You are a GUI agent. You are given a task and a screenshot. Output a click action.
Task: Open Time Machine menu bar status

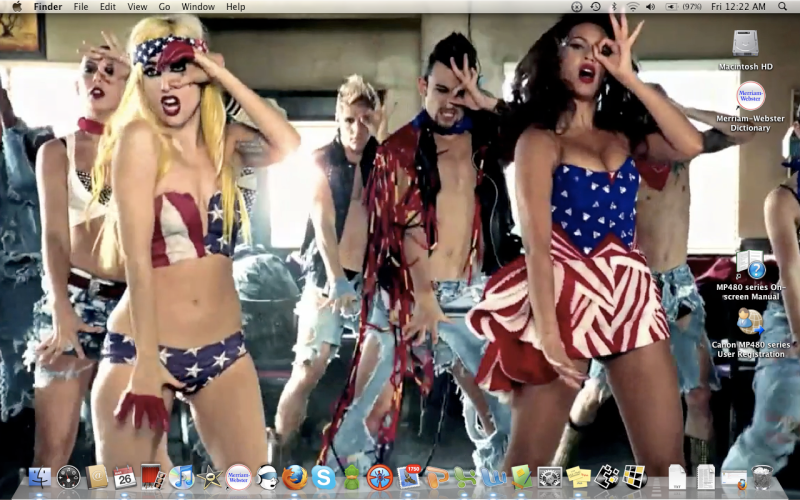(595, 7)
